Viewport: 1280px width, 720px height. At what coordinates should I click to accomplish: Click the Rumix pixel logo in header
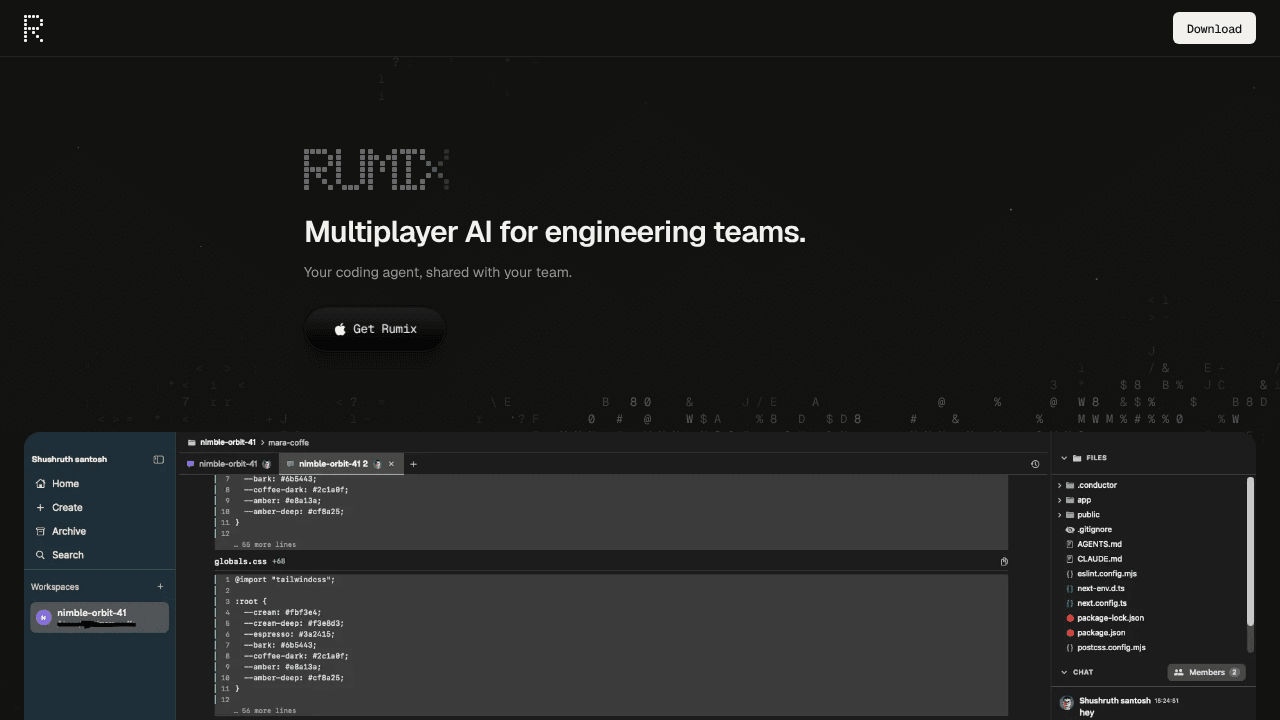coord(33,28)
